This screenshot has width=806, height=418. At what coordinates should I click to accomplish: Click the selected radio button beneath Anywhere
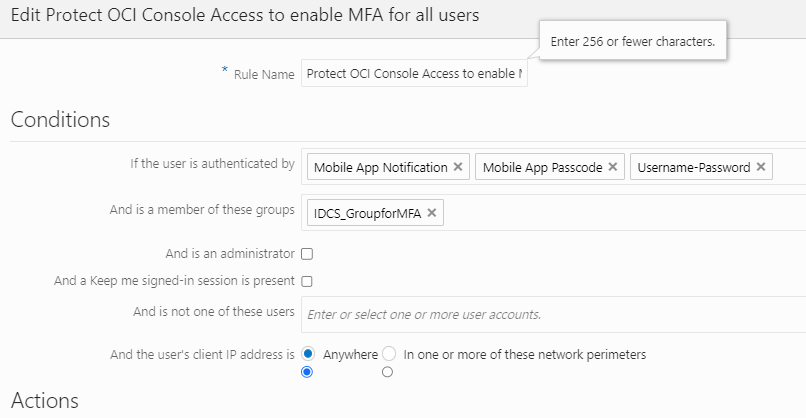(x=307, y=372)
